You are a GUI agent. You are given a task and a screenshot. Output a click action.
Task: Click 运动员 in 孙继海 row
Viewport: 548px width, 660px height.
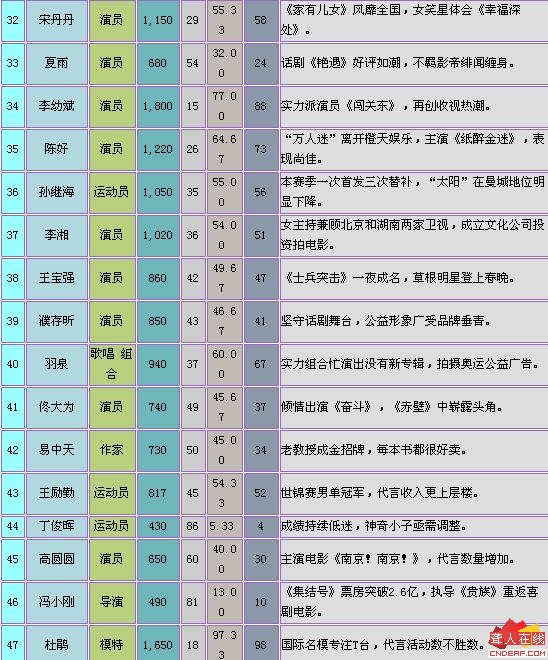(x=111, y=192)
